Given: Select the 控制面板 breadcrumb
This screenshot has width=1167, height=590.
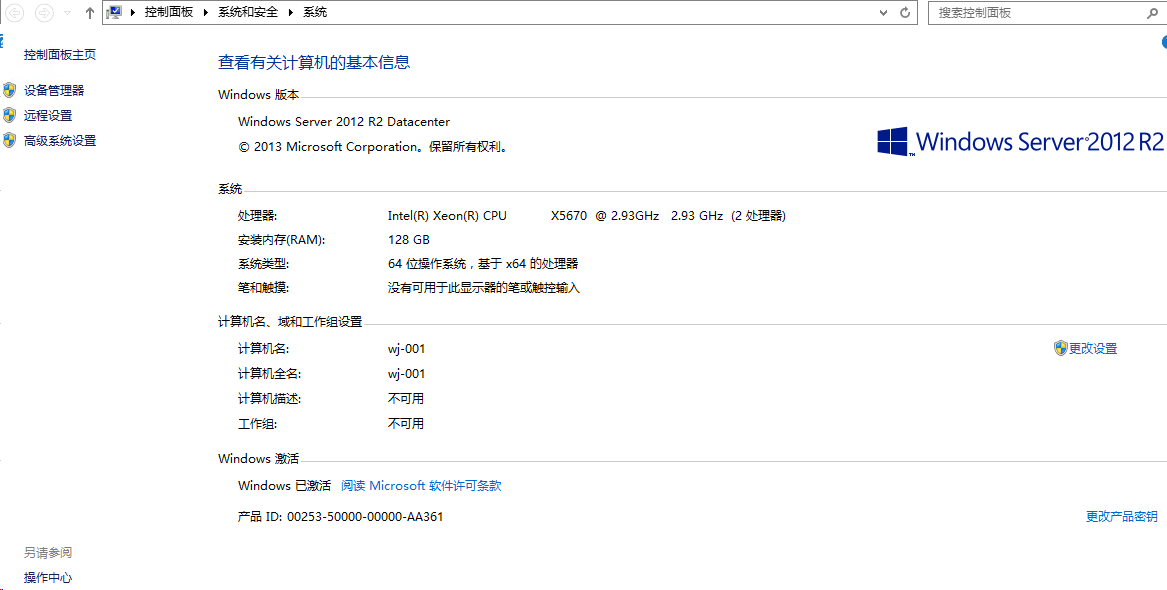Looking at the screenshot, I should tap(169, 13).
